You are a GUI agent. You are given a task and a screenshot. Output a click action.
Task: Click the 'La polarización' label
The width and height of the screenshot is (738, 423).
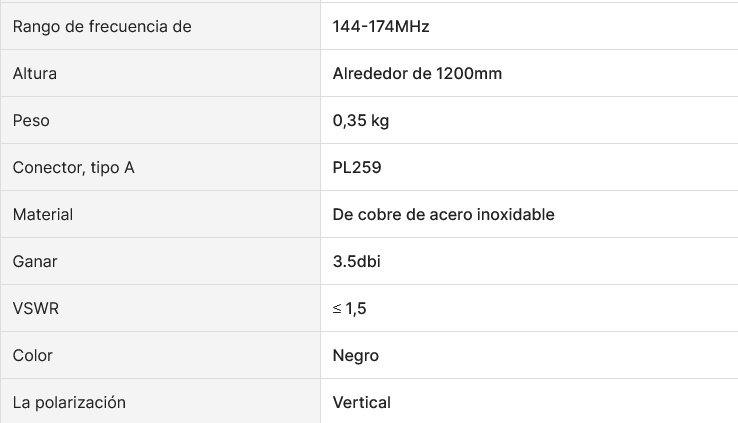(69, 402)
